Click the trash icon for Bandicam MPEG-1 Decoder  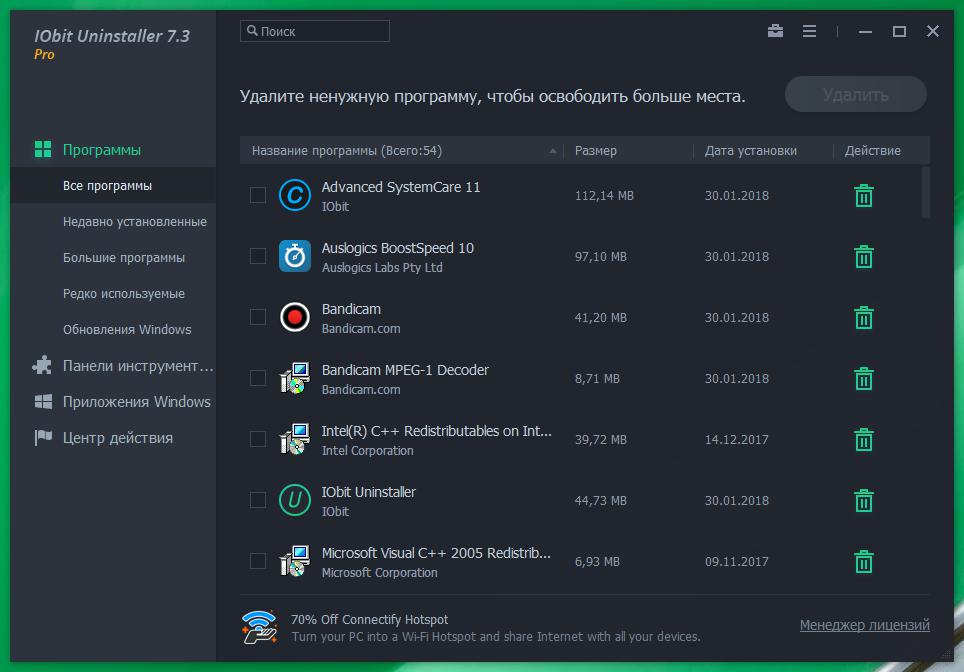864,379
